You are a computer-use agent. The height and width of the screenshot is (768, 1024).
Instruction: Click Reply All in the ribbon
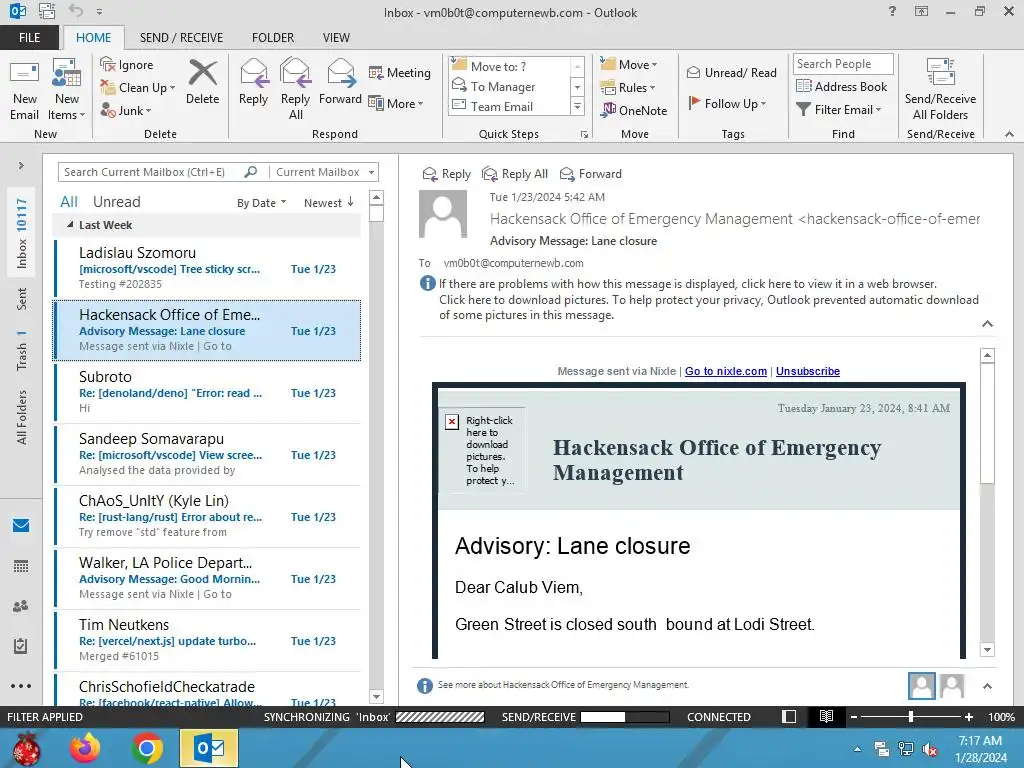click(295, 89)
